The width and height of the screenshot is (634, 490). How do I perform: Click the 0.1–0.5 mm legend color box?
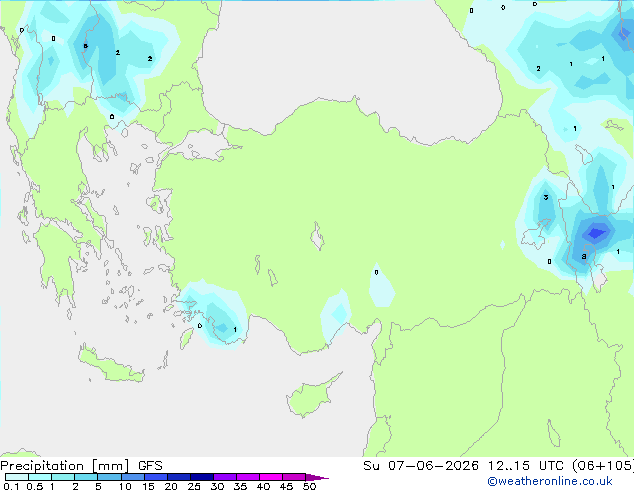point(17,477)
